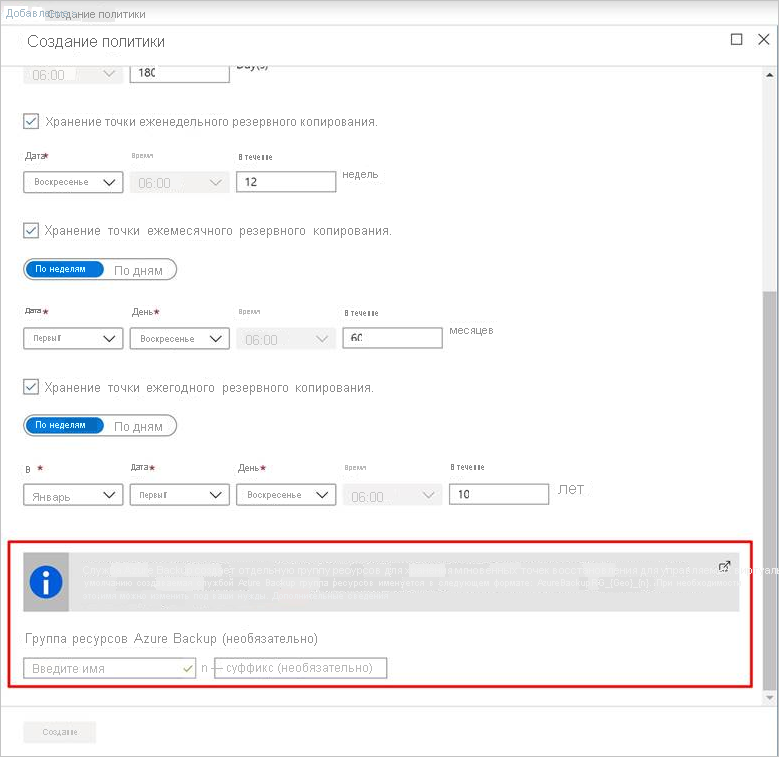
Task: Open weekly retention day dropdown showing Воскресенье
Action: (73, 182)
